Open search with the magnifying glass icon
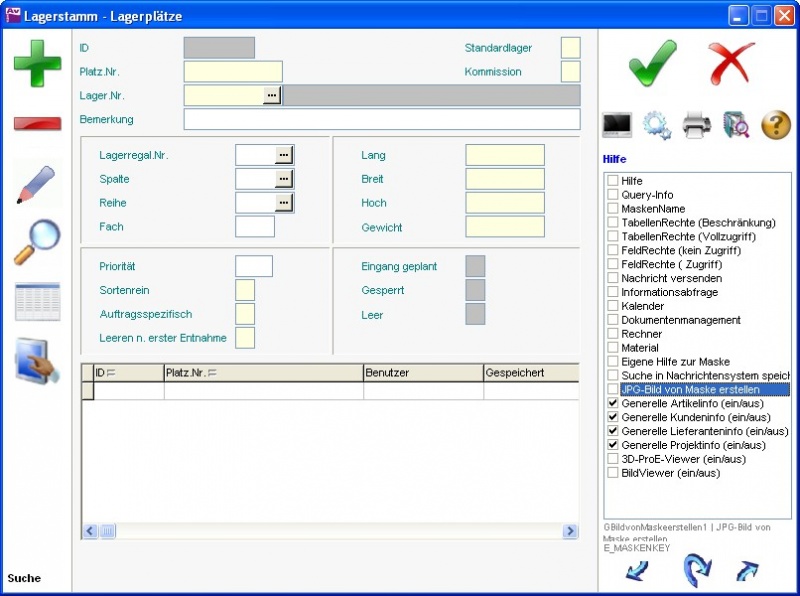Image resolution: width=800 pixels, height=596 pixels. point(37,242)
